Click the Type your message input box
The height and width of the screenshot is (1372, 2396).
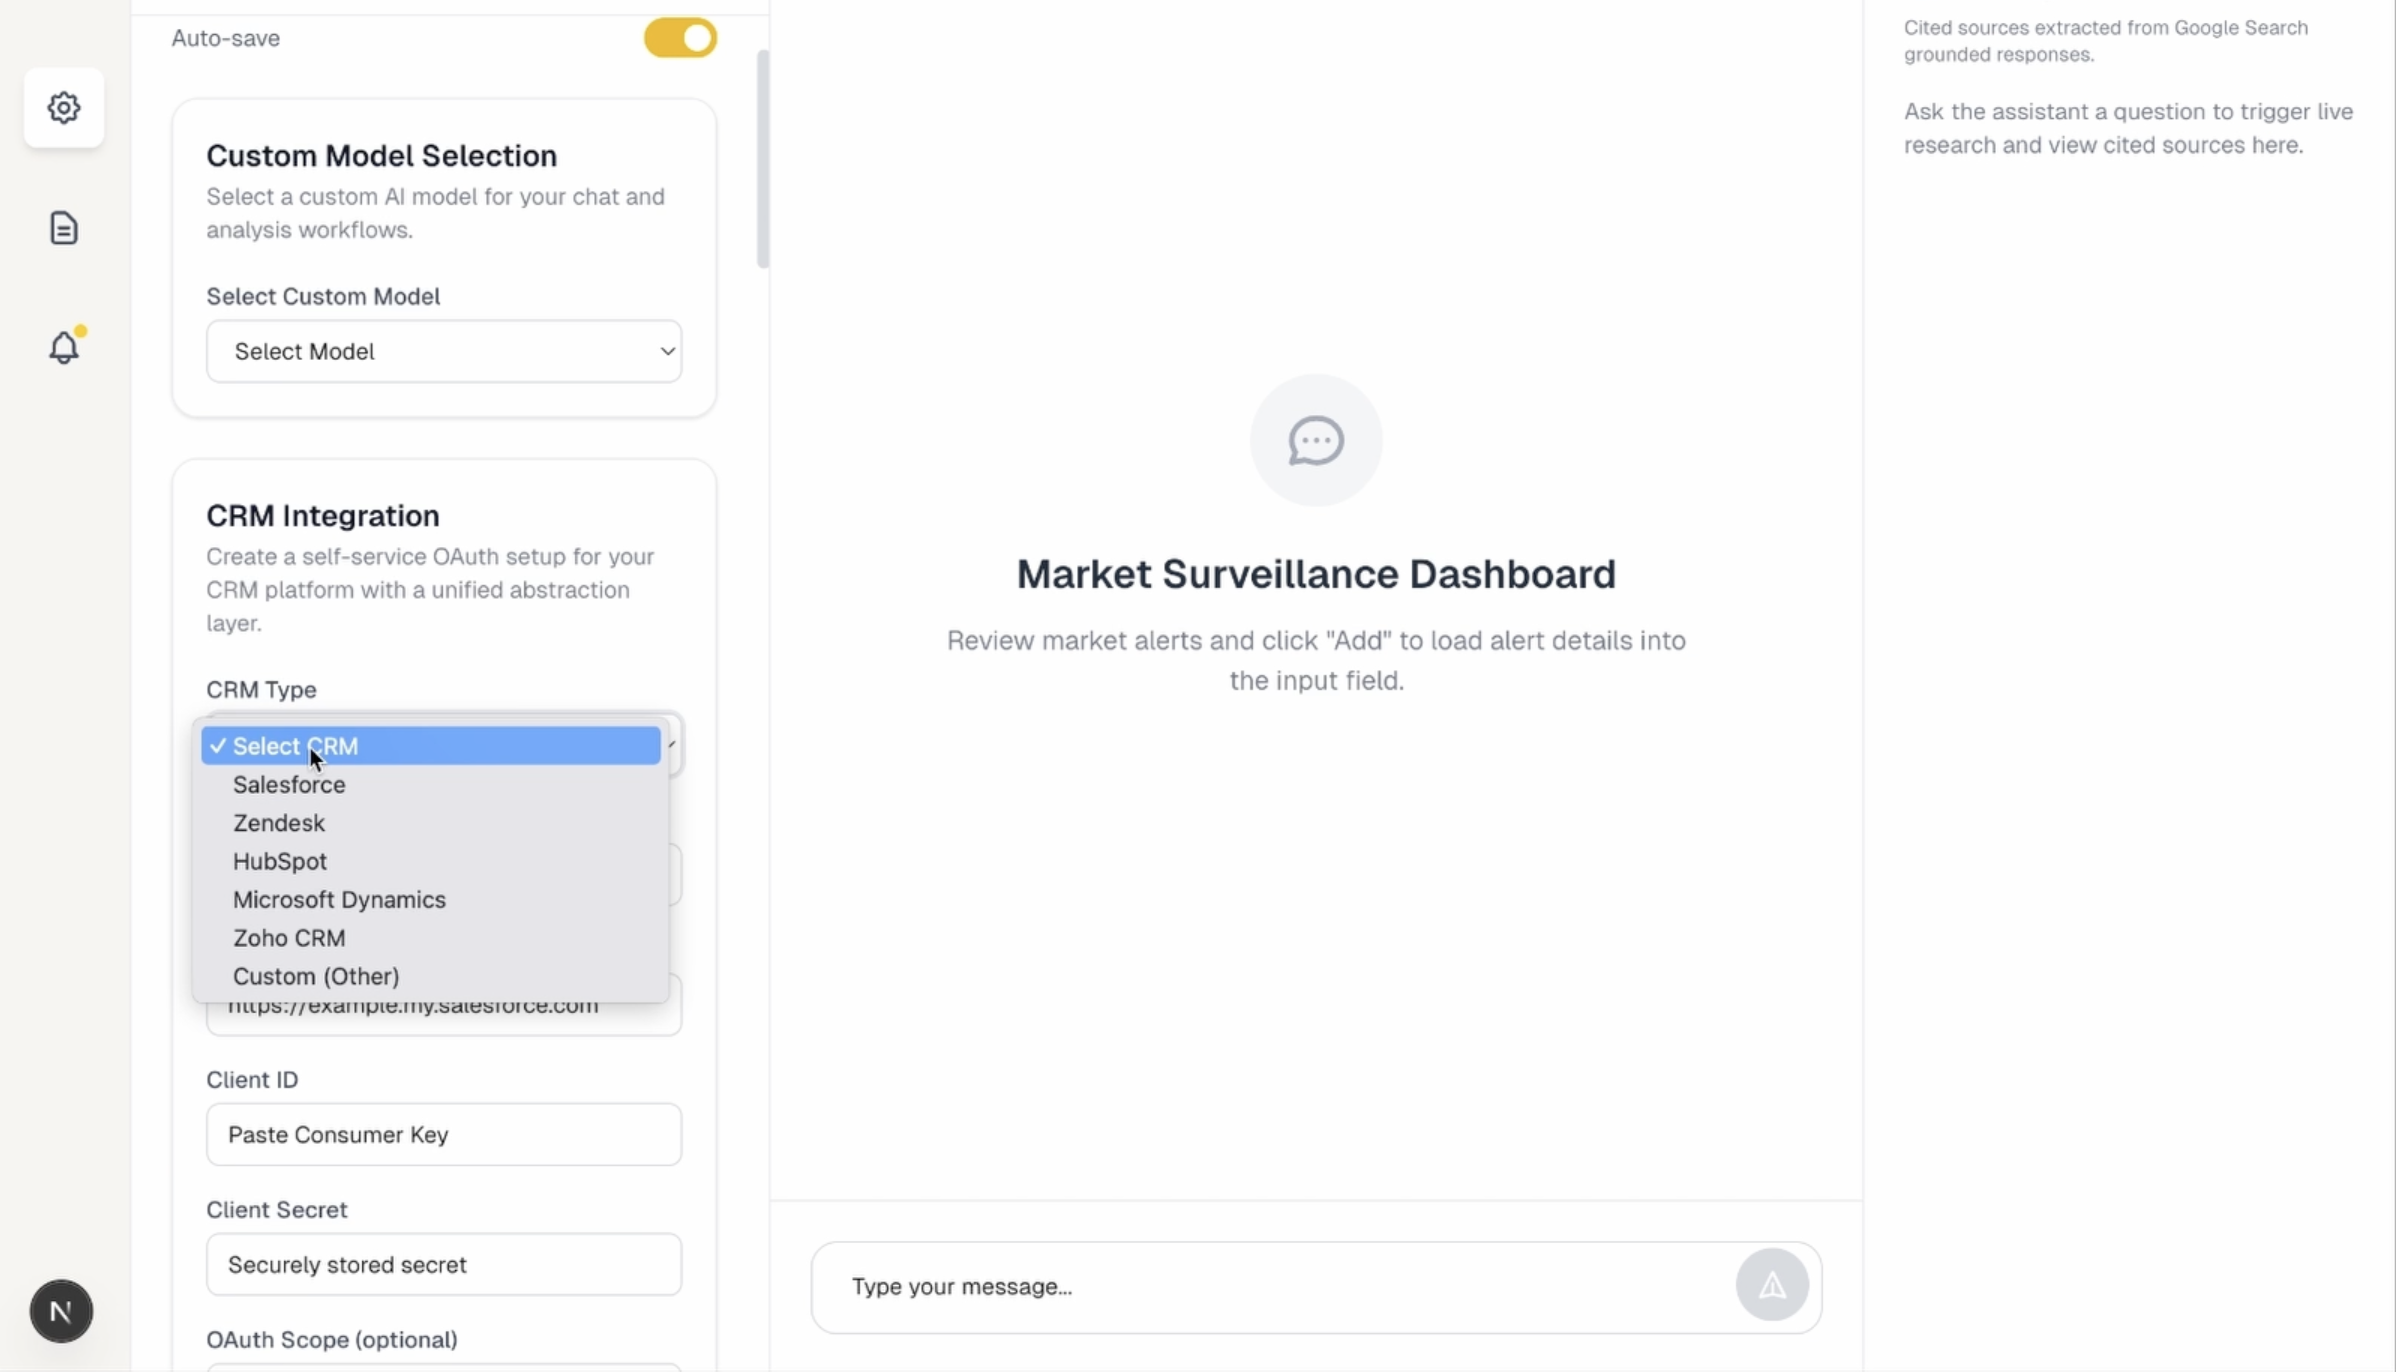(x=1200, y=1287)
